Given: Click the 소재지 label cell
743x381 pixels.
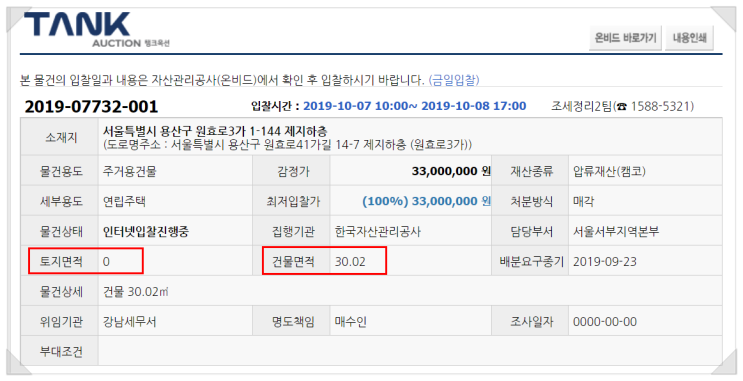Looking at the screenshot, I should 60,137.
